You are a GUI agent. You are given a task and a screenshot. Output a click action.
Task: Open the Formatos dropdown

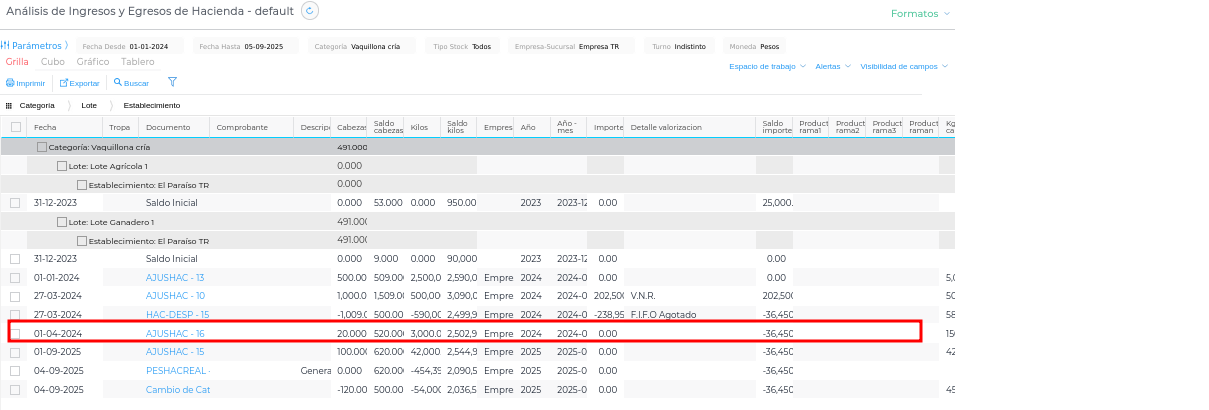(x=920, y=14)
